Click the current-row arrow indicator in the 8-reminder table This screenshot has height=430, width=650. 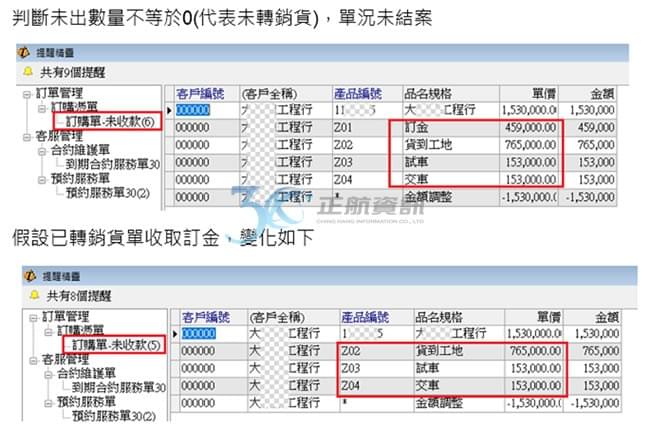(x=175, y=334)
